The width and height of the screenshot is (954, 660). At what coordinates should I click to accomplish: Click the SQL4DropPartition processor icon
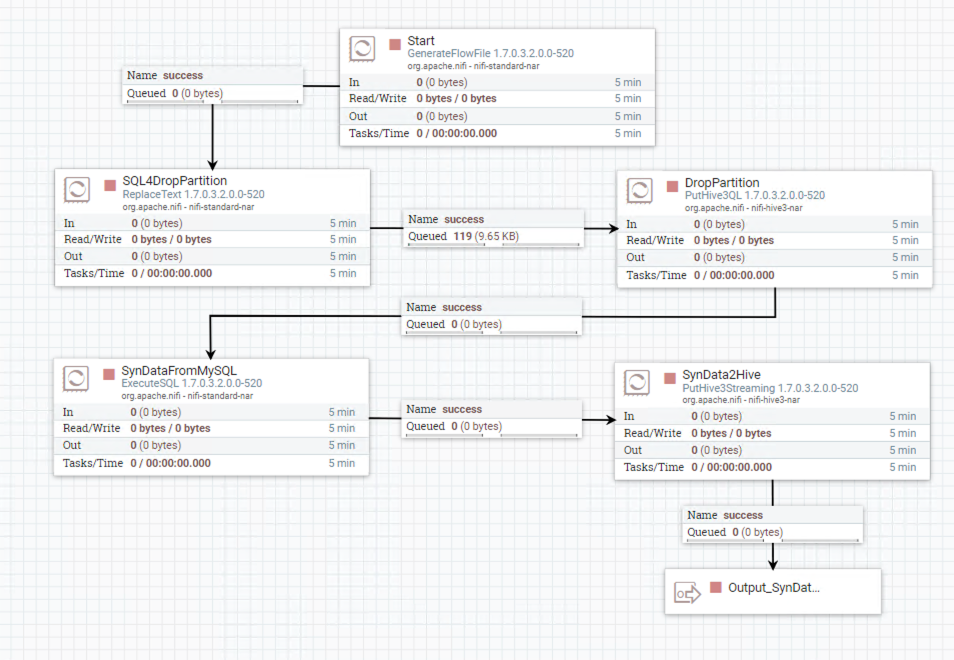point(78,189)
